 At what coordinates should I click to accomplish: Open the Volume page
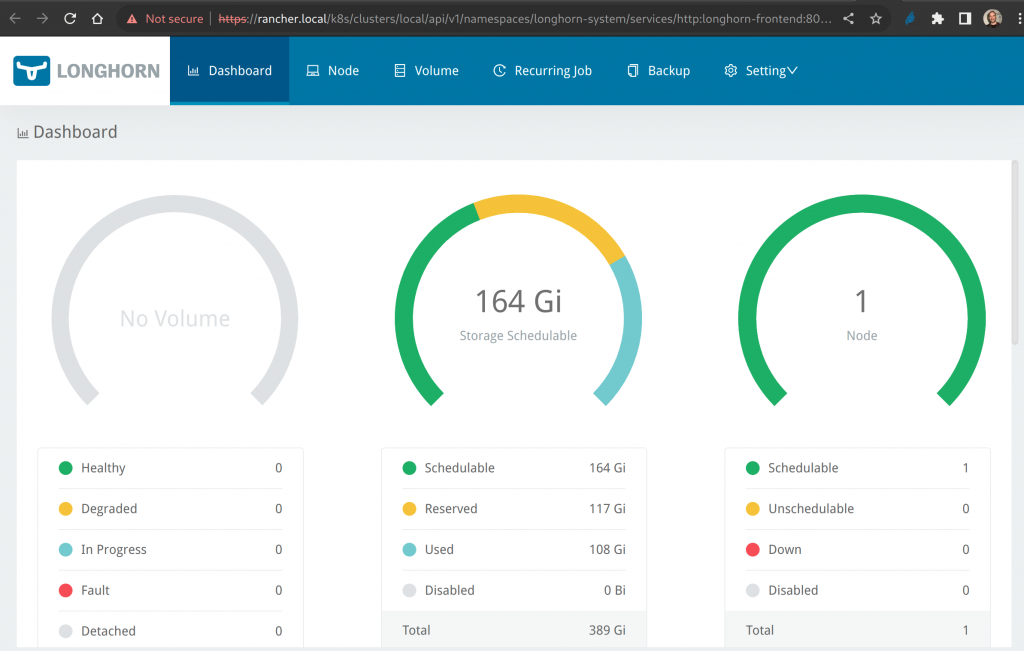(x=426, y=71)
